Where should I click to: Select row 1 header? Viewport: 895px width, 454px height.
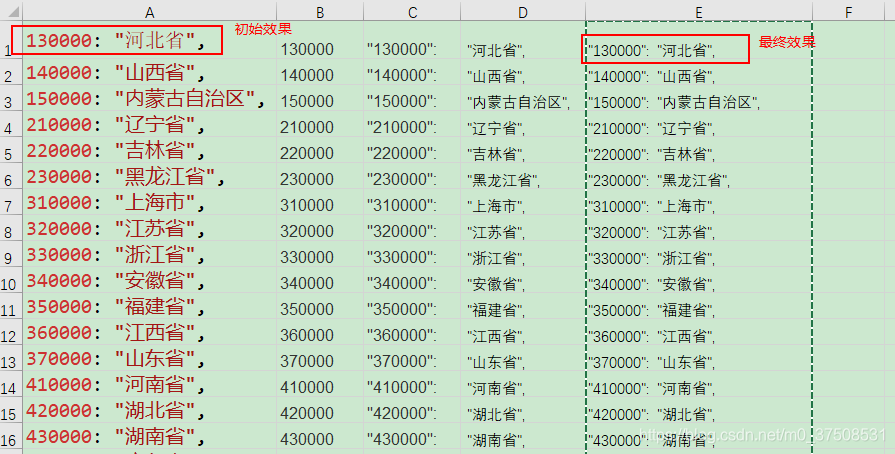click(x=11, y=41)
